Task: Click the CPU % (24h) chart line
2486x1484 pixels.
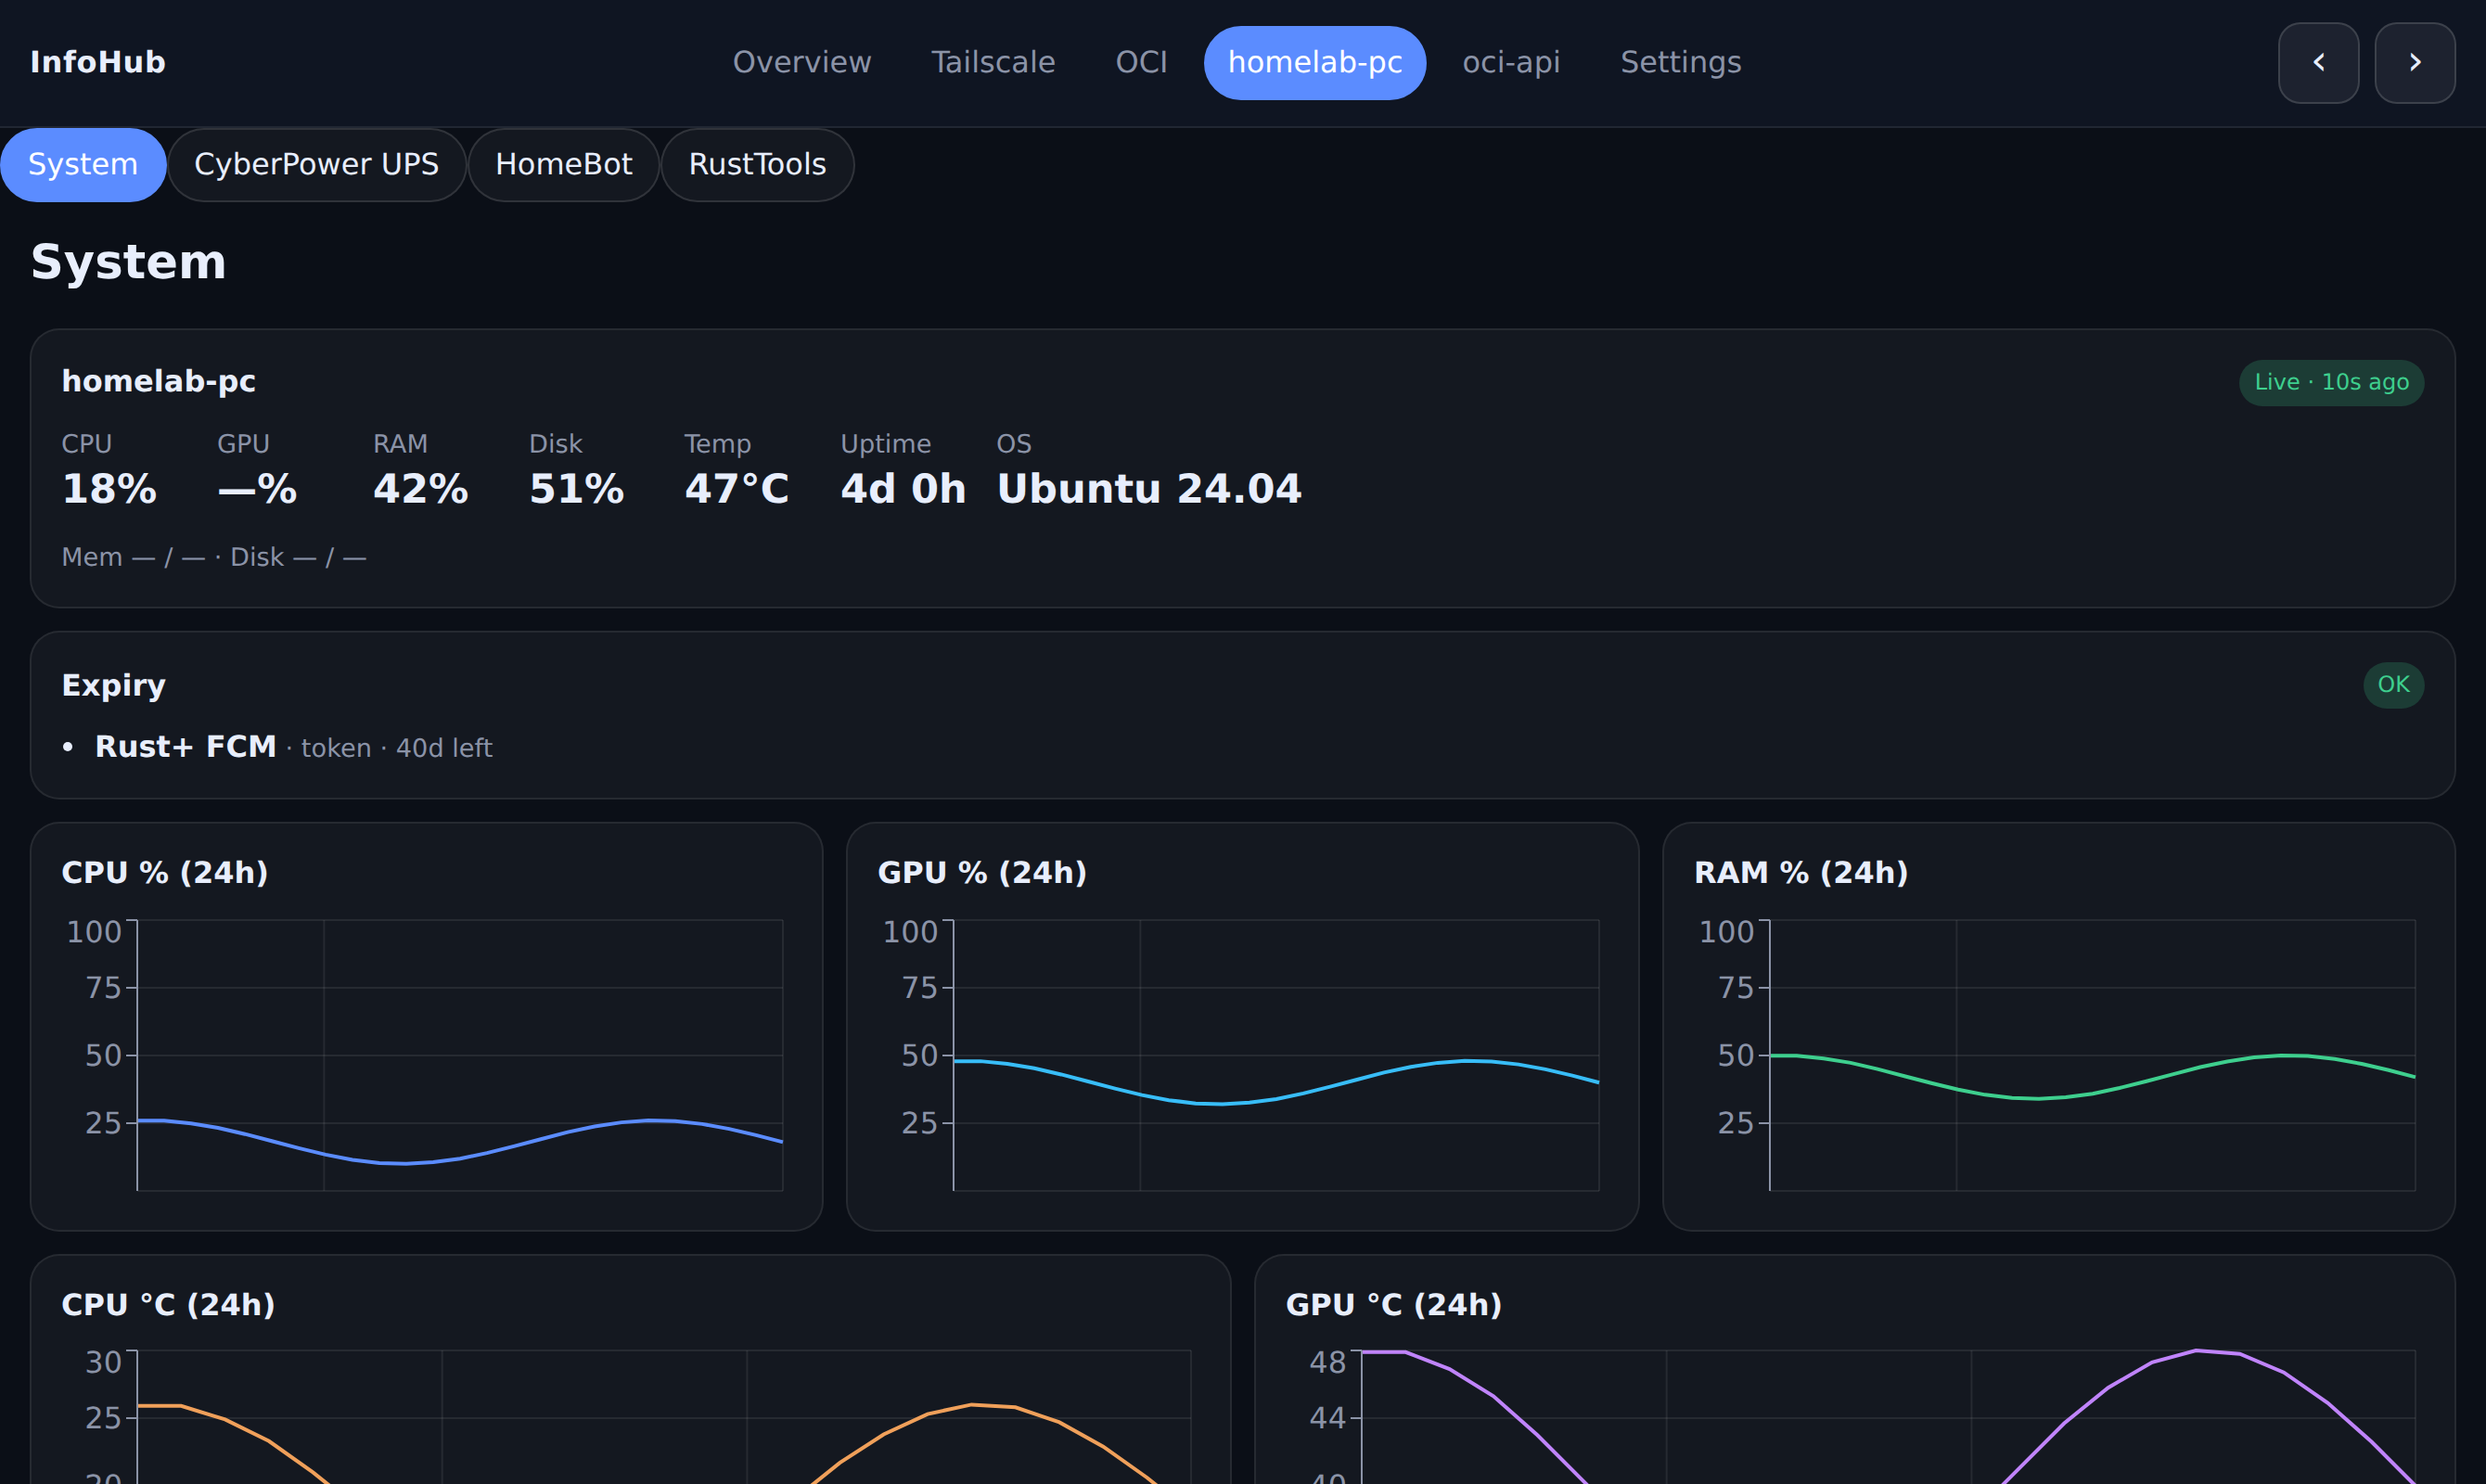Action: click(x=460, y=1141)
